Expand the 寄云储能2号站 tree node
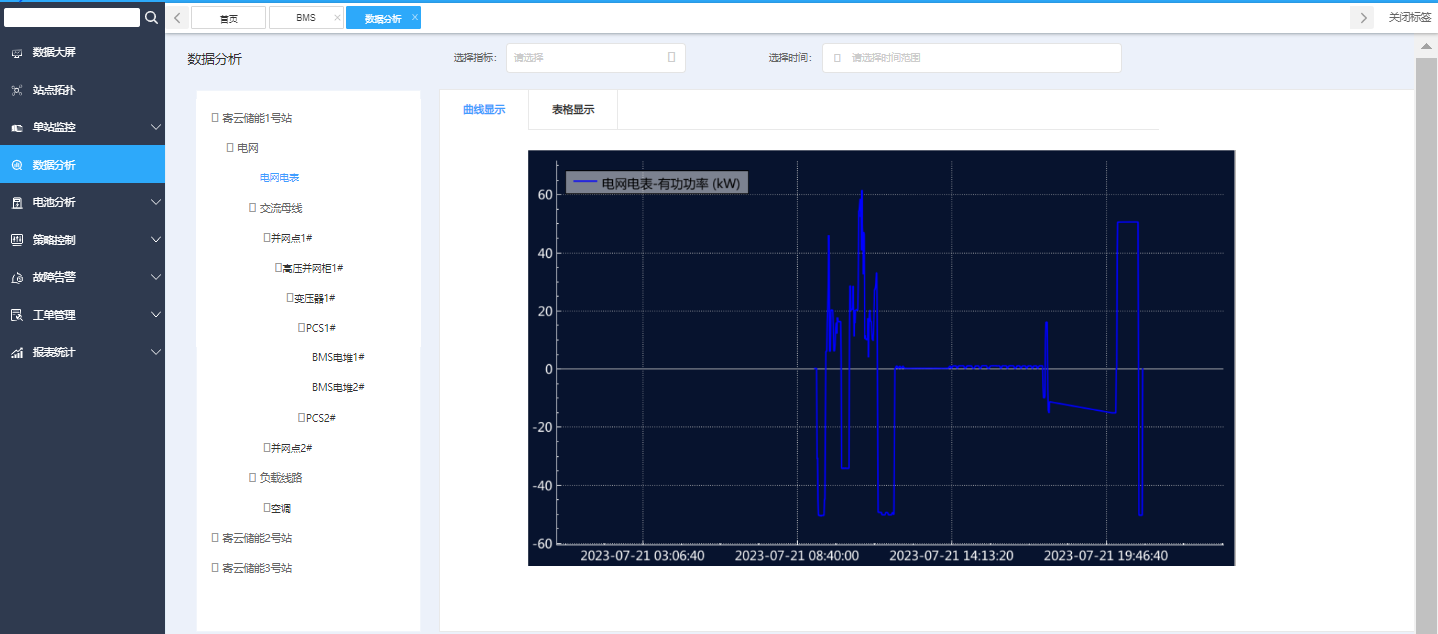This screenshot has width=1438, height=634. coord(215,538)
